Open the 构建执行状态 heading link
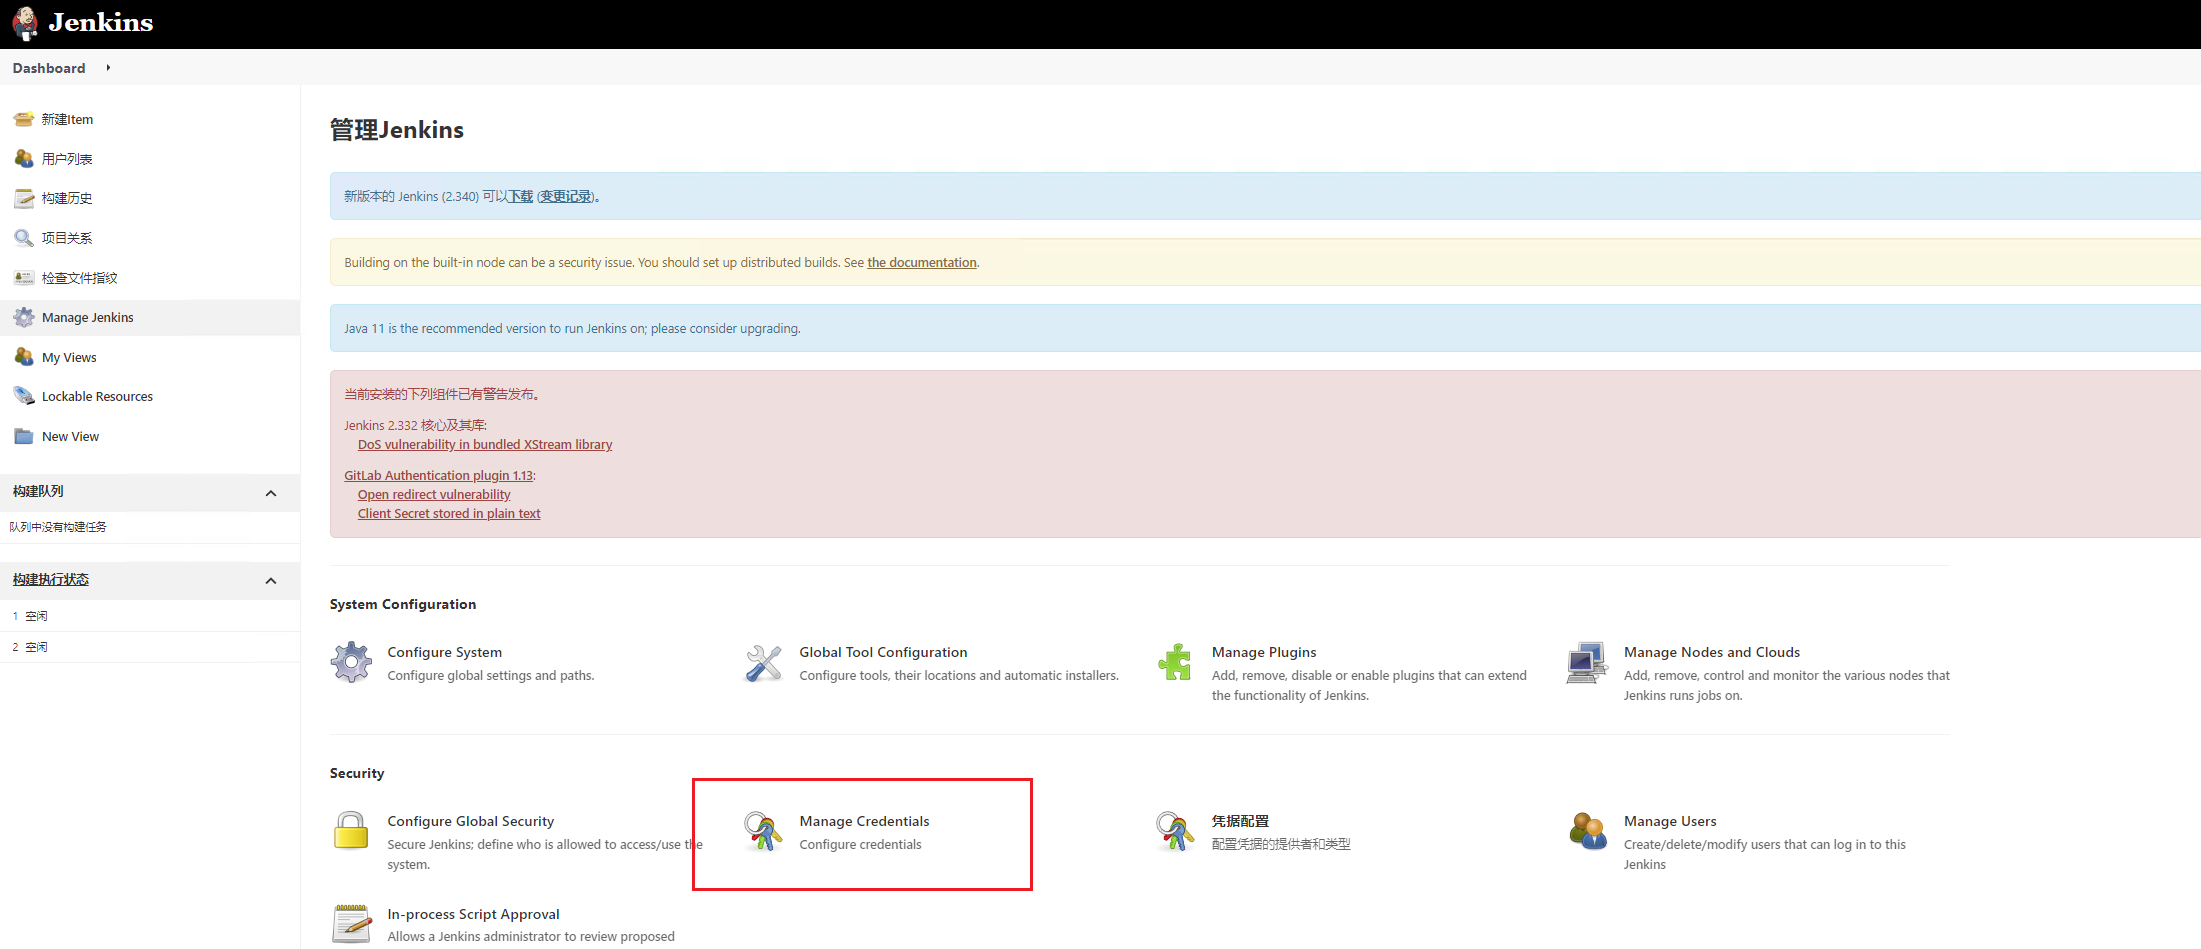This screenshot has height=949, width=2201. pyautogui.click(x=51, y=579)
